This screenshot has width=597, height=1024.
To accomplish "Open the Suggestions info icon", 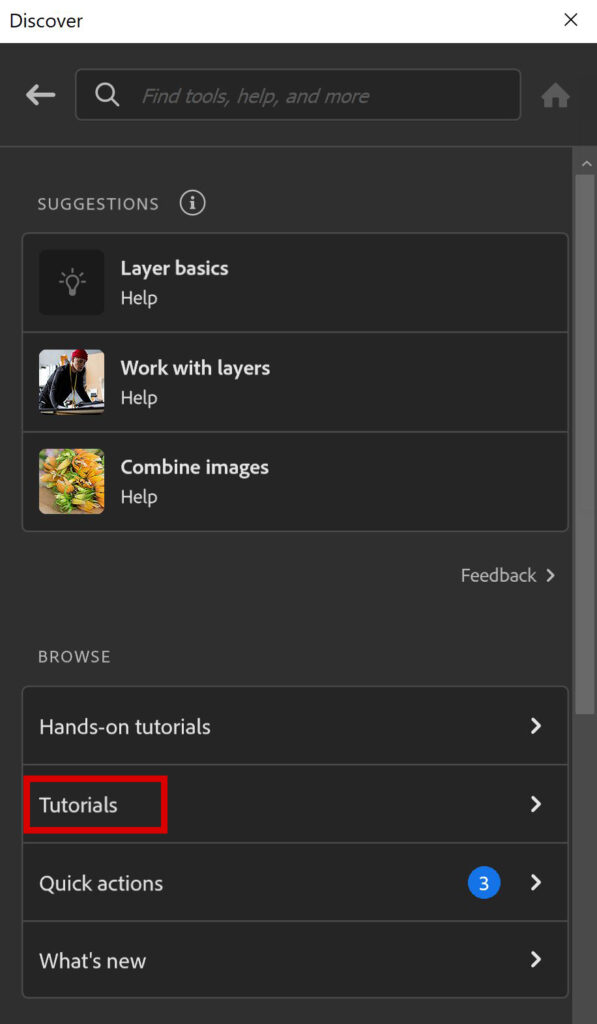I will [x=192, y=203].
